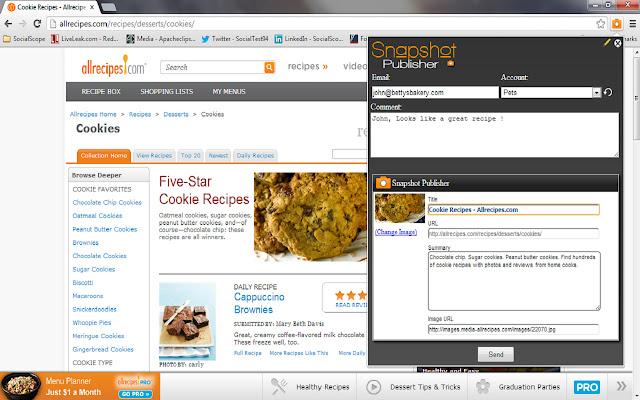
Task: Click the Graduation Parties flower icon
Action: (483, 387)
